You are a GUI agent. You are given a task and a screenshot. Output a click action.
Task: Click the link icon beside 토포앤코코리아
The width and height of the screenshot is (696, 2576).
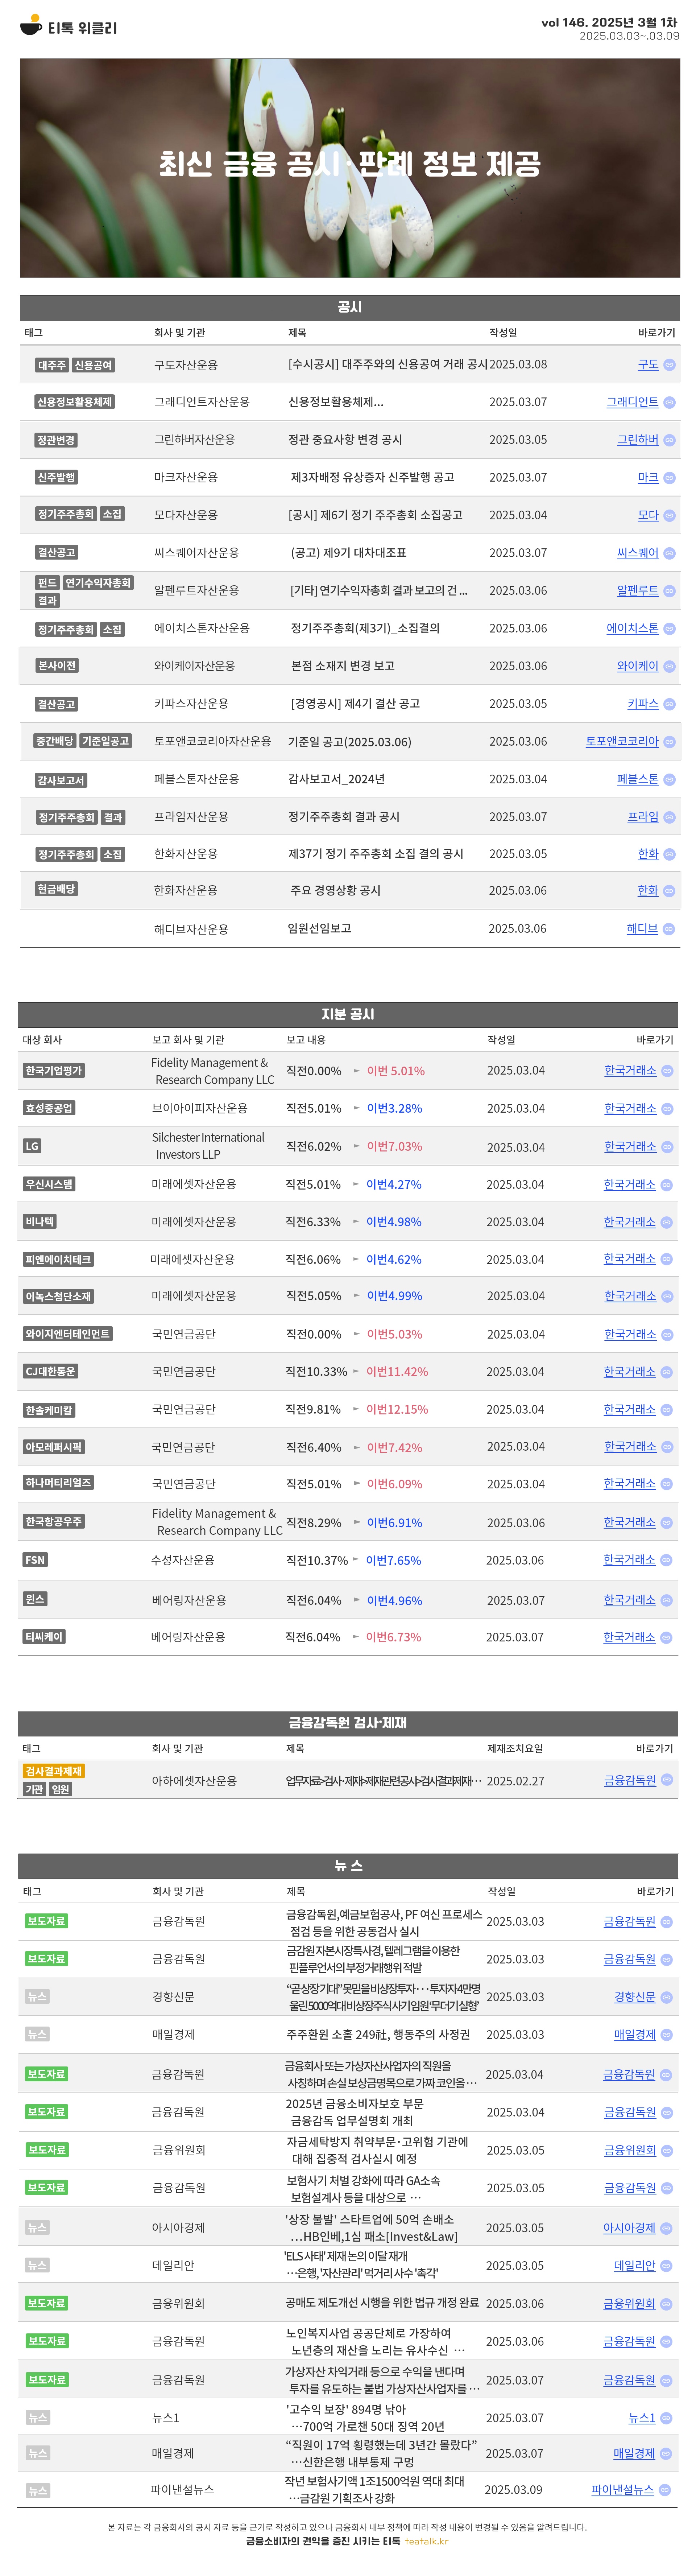(669, 742)
